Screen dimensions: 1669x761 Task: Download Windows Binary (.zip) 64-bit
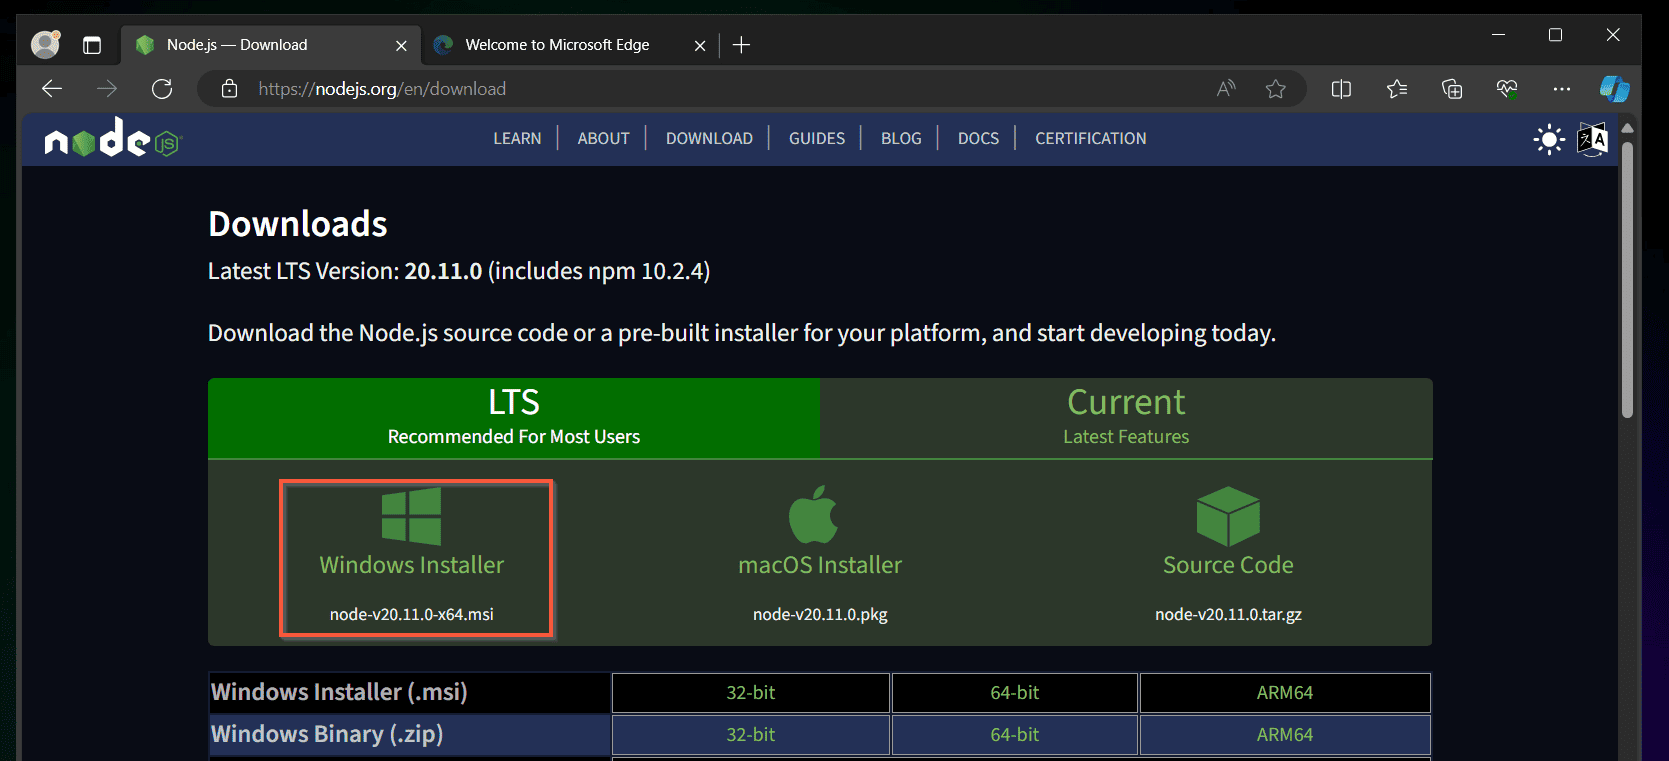point(1015,735)
